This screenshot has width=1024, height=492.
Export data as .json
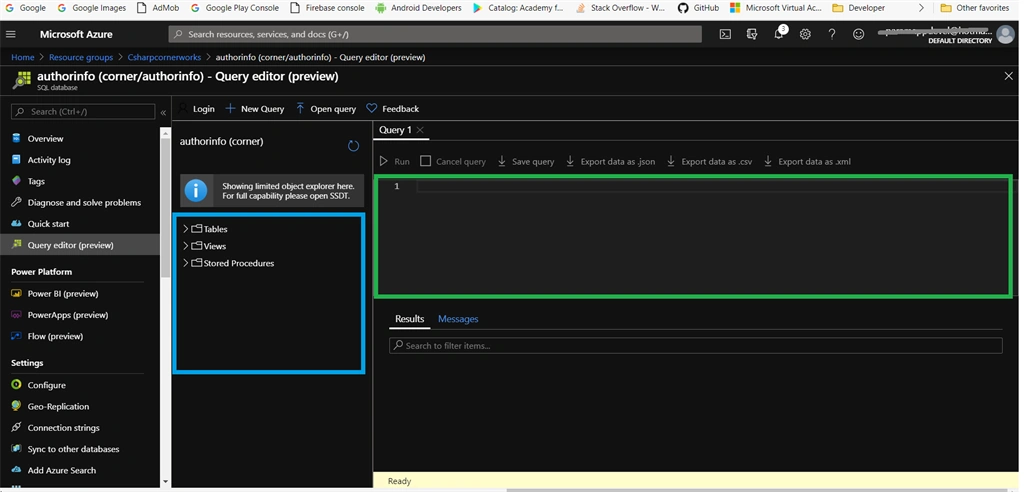(x=610, y=161)
